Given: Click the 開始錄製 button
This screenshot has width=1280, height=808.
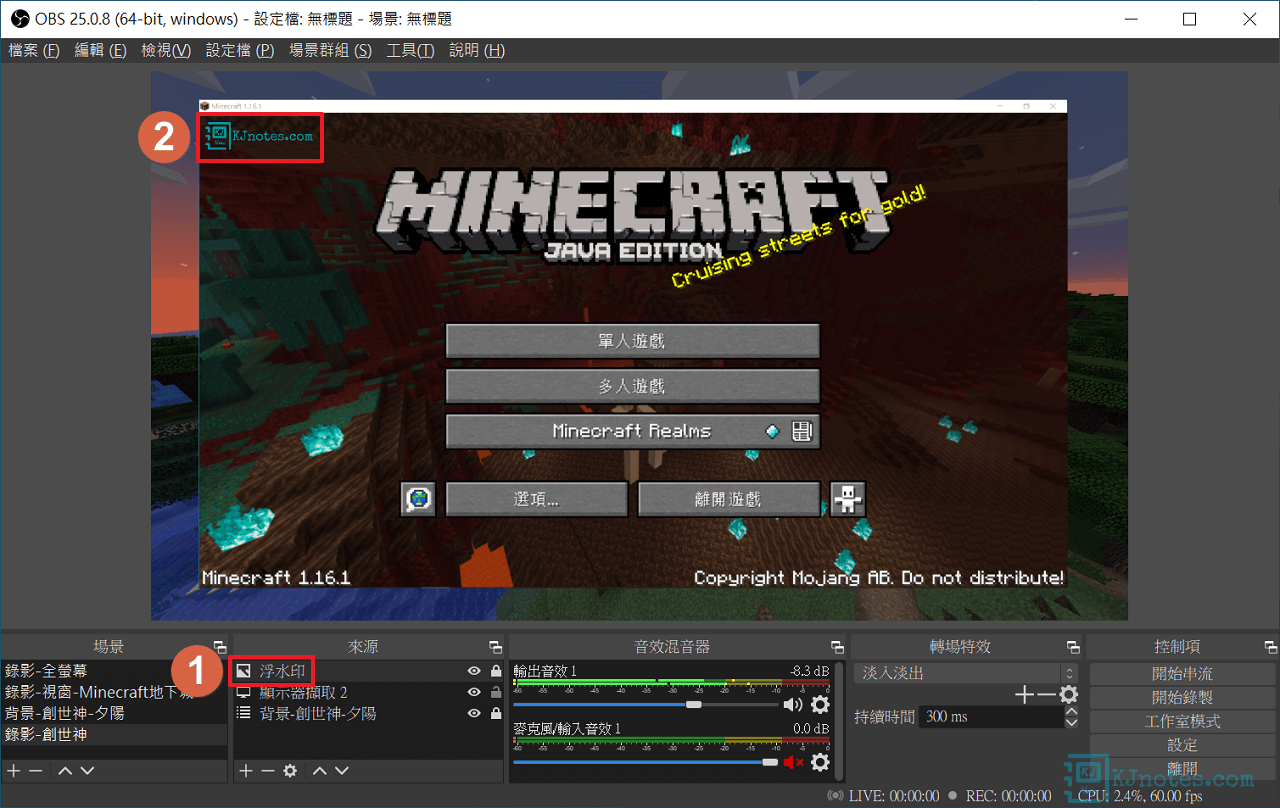Looking at the screenshot, I should point(1182,697).
